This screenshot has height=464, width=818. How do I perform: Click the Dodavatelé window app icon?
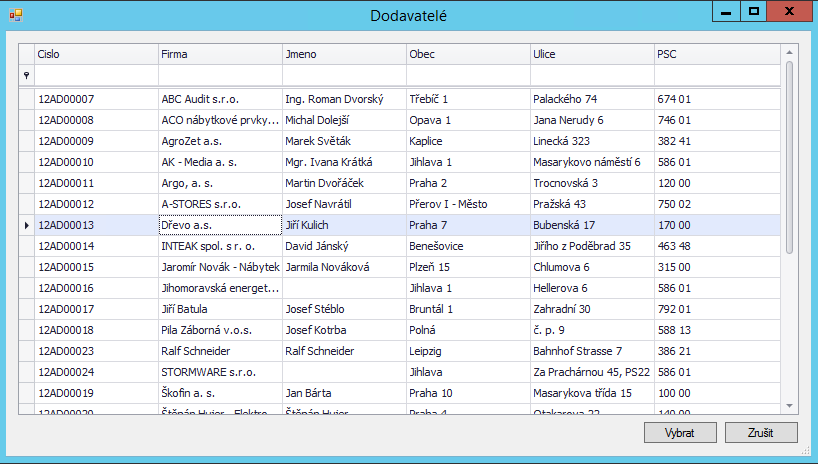click(16, 15)
